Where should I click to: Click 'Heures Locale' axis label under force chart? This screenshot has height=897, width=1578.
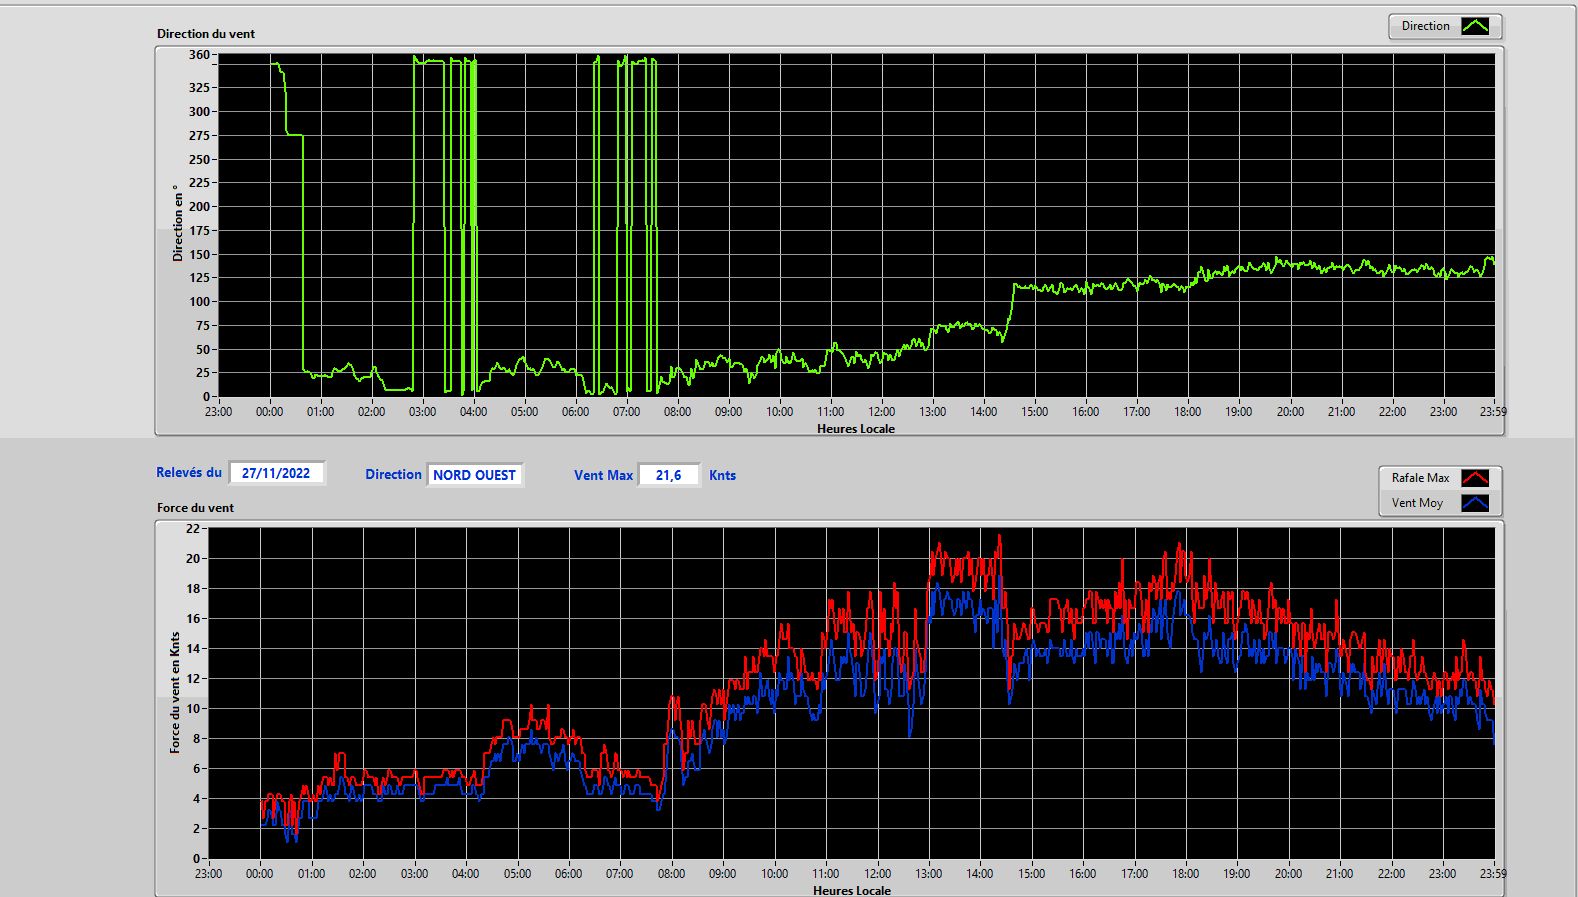(x=852, y=890)
